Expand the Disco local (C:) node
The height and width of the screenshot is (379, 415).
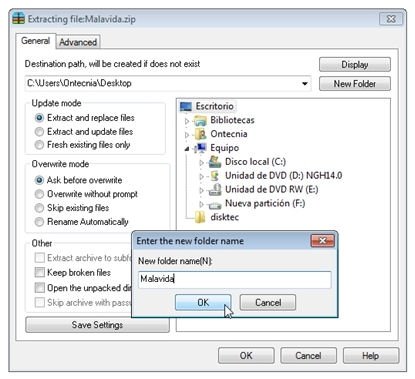point(201,163)
